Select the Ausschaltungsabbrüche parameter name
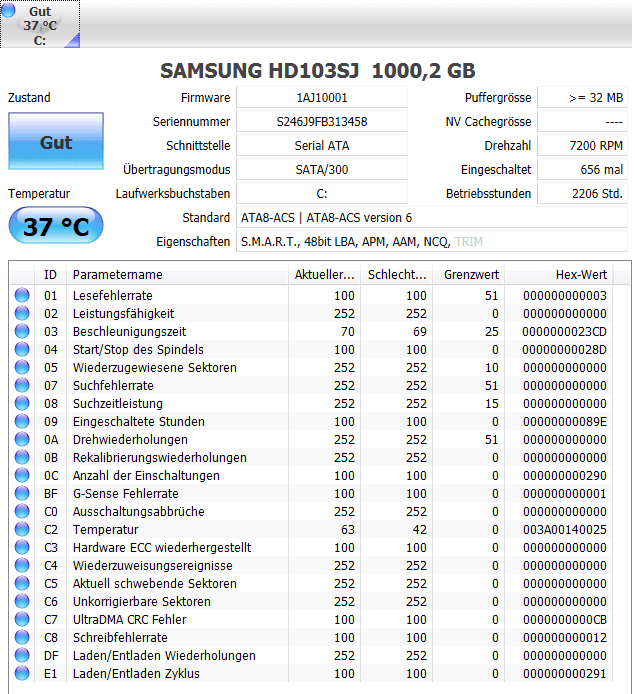Viewport: 635px width, 694px height. [x=139, y=512]
